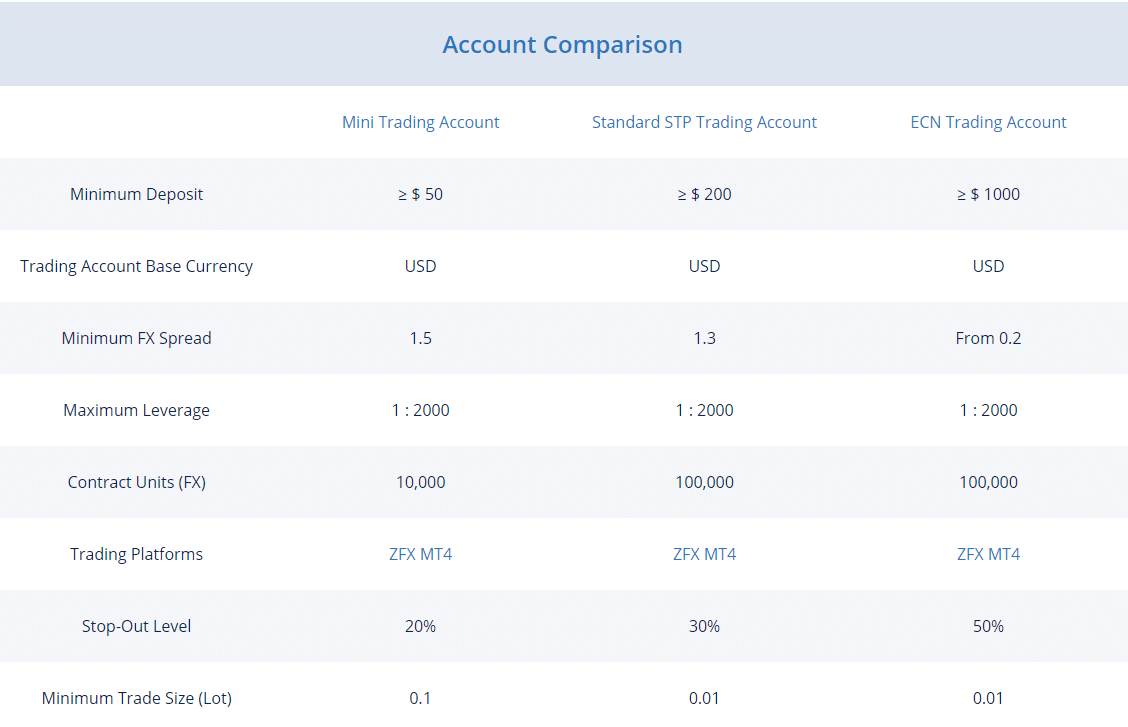Viewport: 1128px width, 727px height.
Task: Click the 1.5 spread value
Action: click(420, 338)
